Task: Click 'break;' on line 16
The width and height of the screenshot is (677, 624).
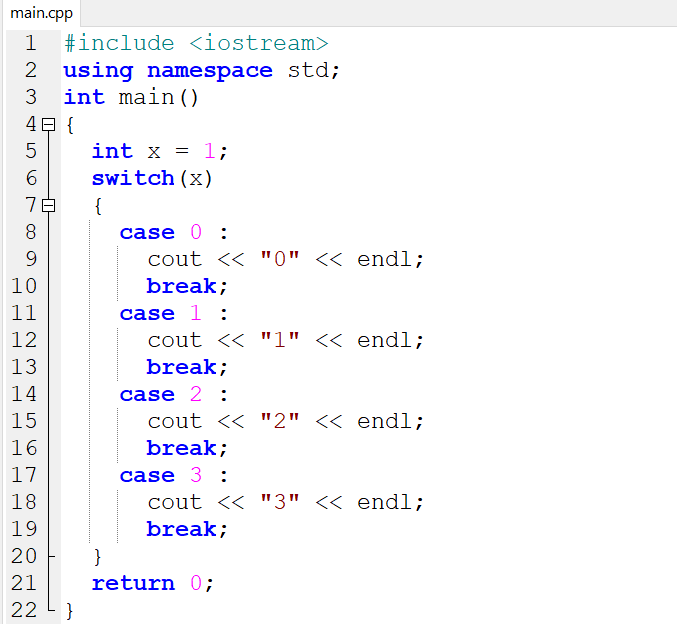Action: tap(187, 448)
